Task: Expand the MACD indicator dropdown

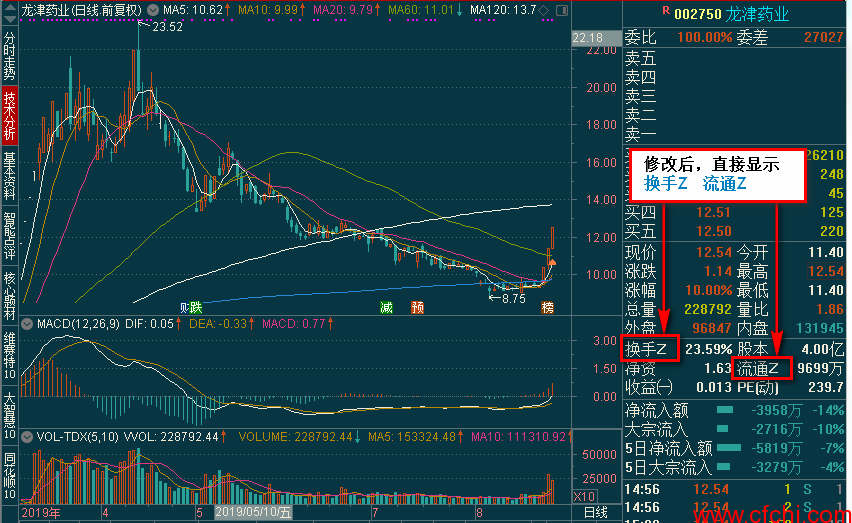Action: click(27, 324)
